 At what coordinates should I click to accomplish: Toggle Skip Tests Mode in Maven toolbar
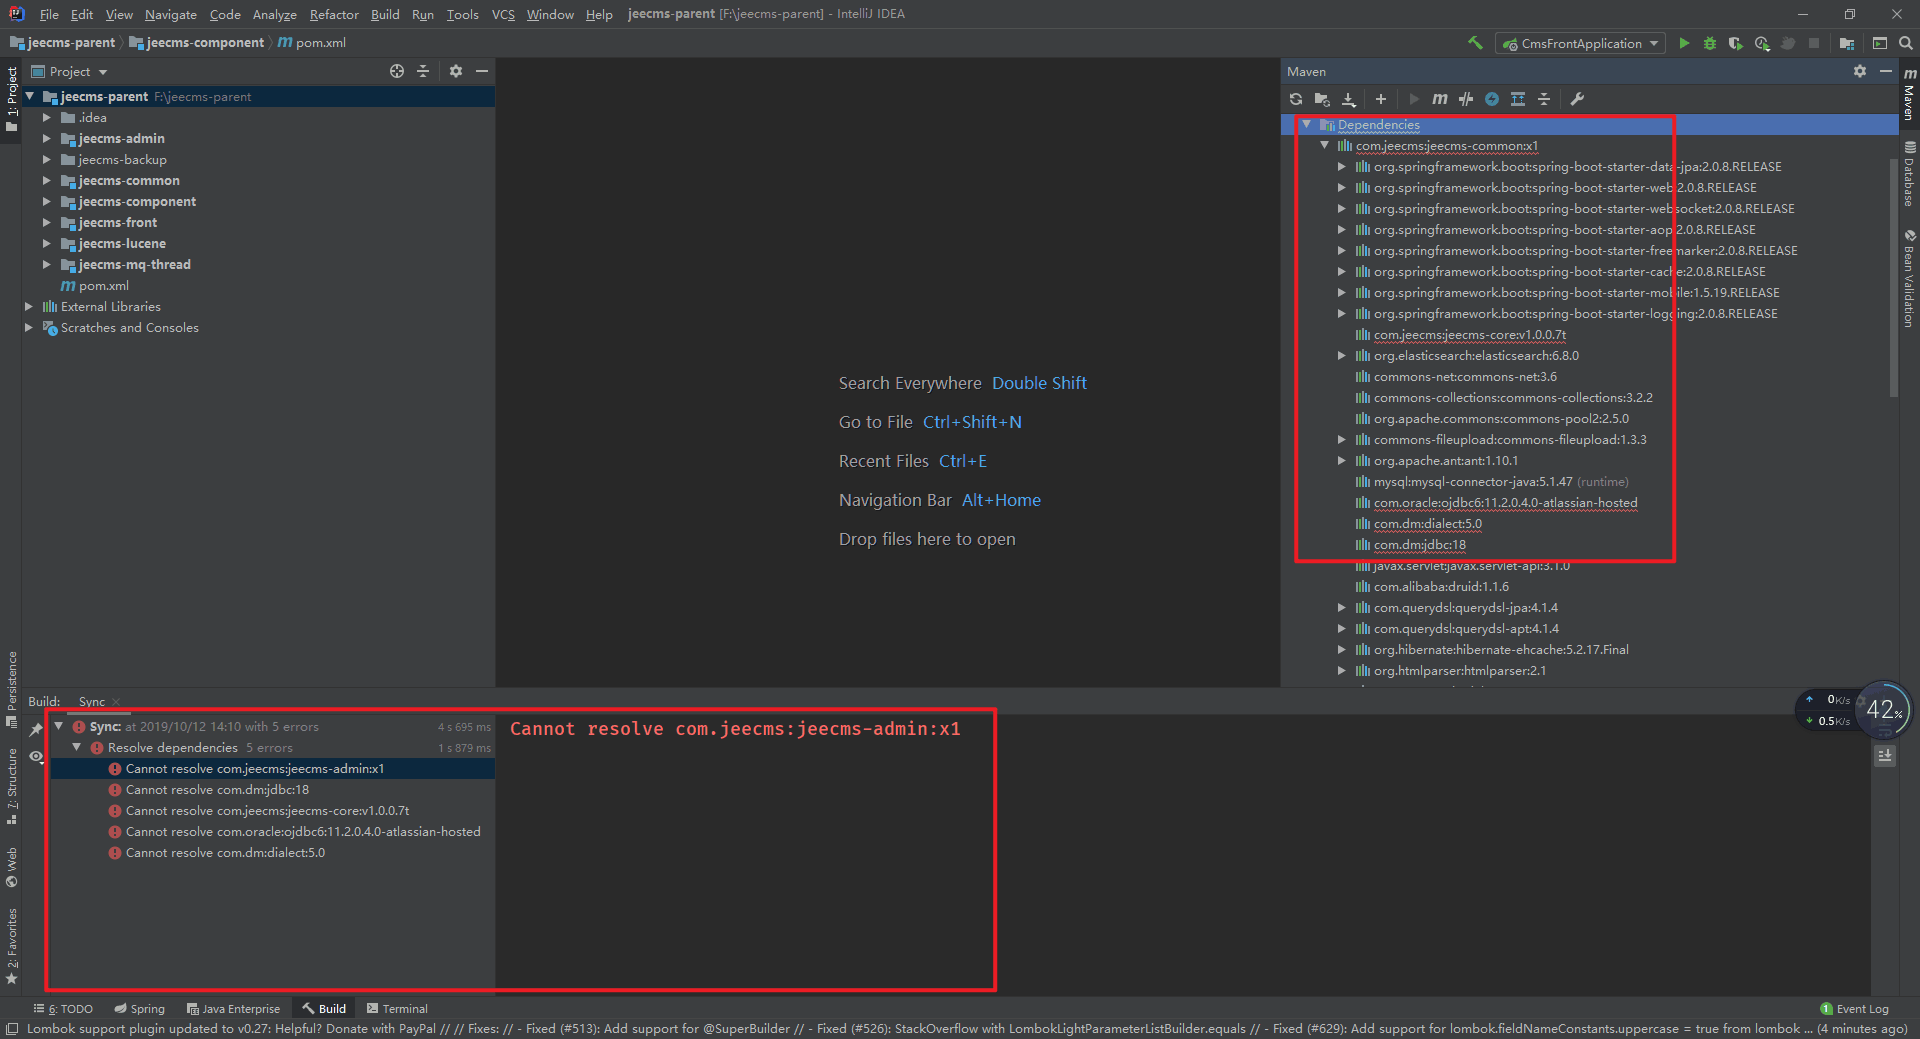point(1492,99)
